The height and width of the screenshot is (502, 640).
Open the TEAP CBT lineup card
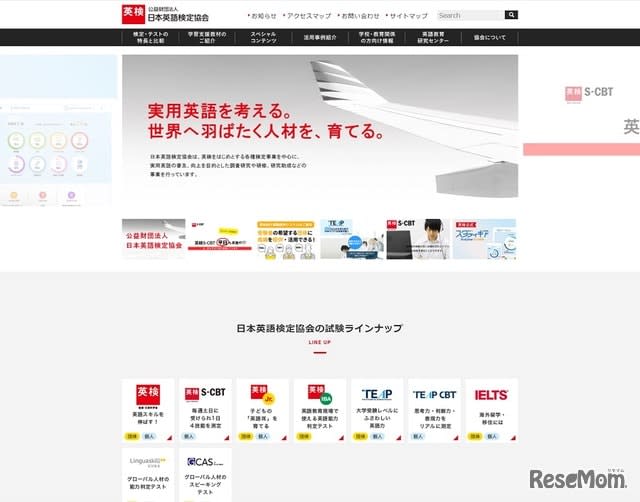(x=434, y=411)
